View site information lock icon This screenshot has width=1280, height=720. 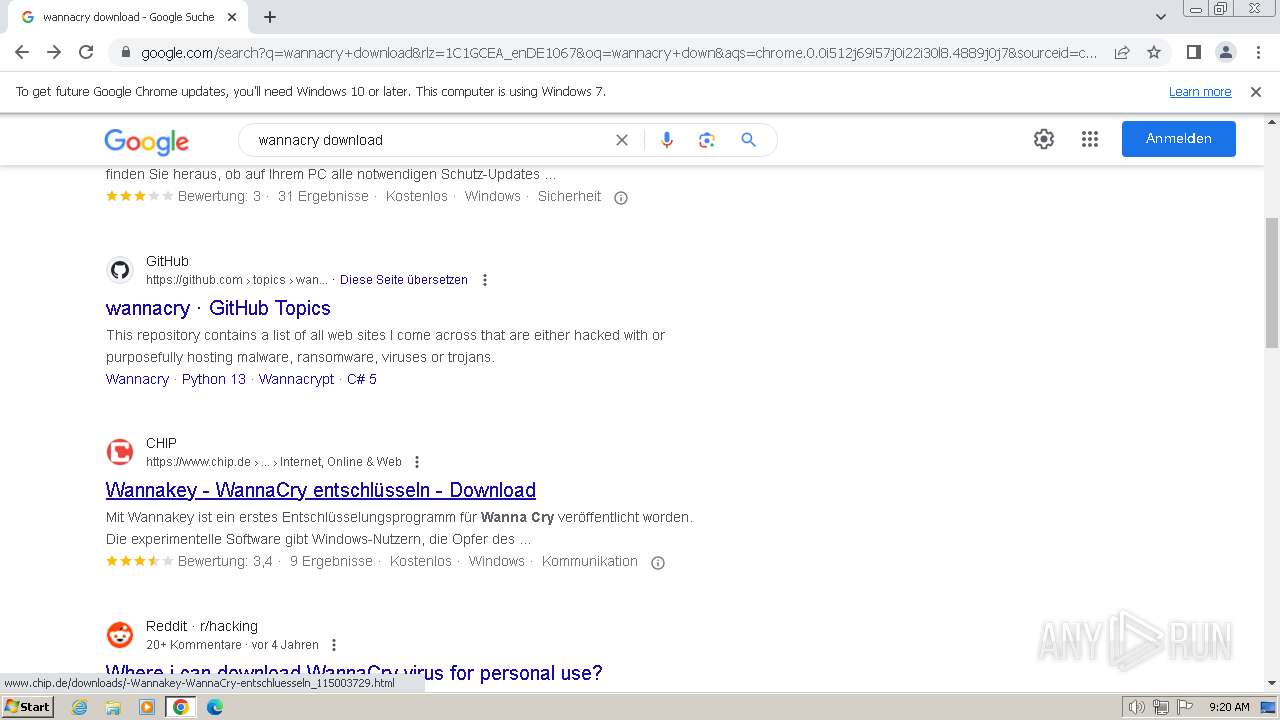125,53
